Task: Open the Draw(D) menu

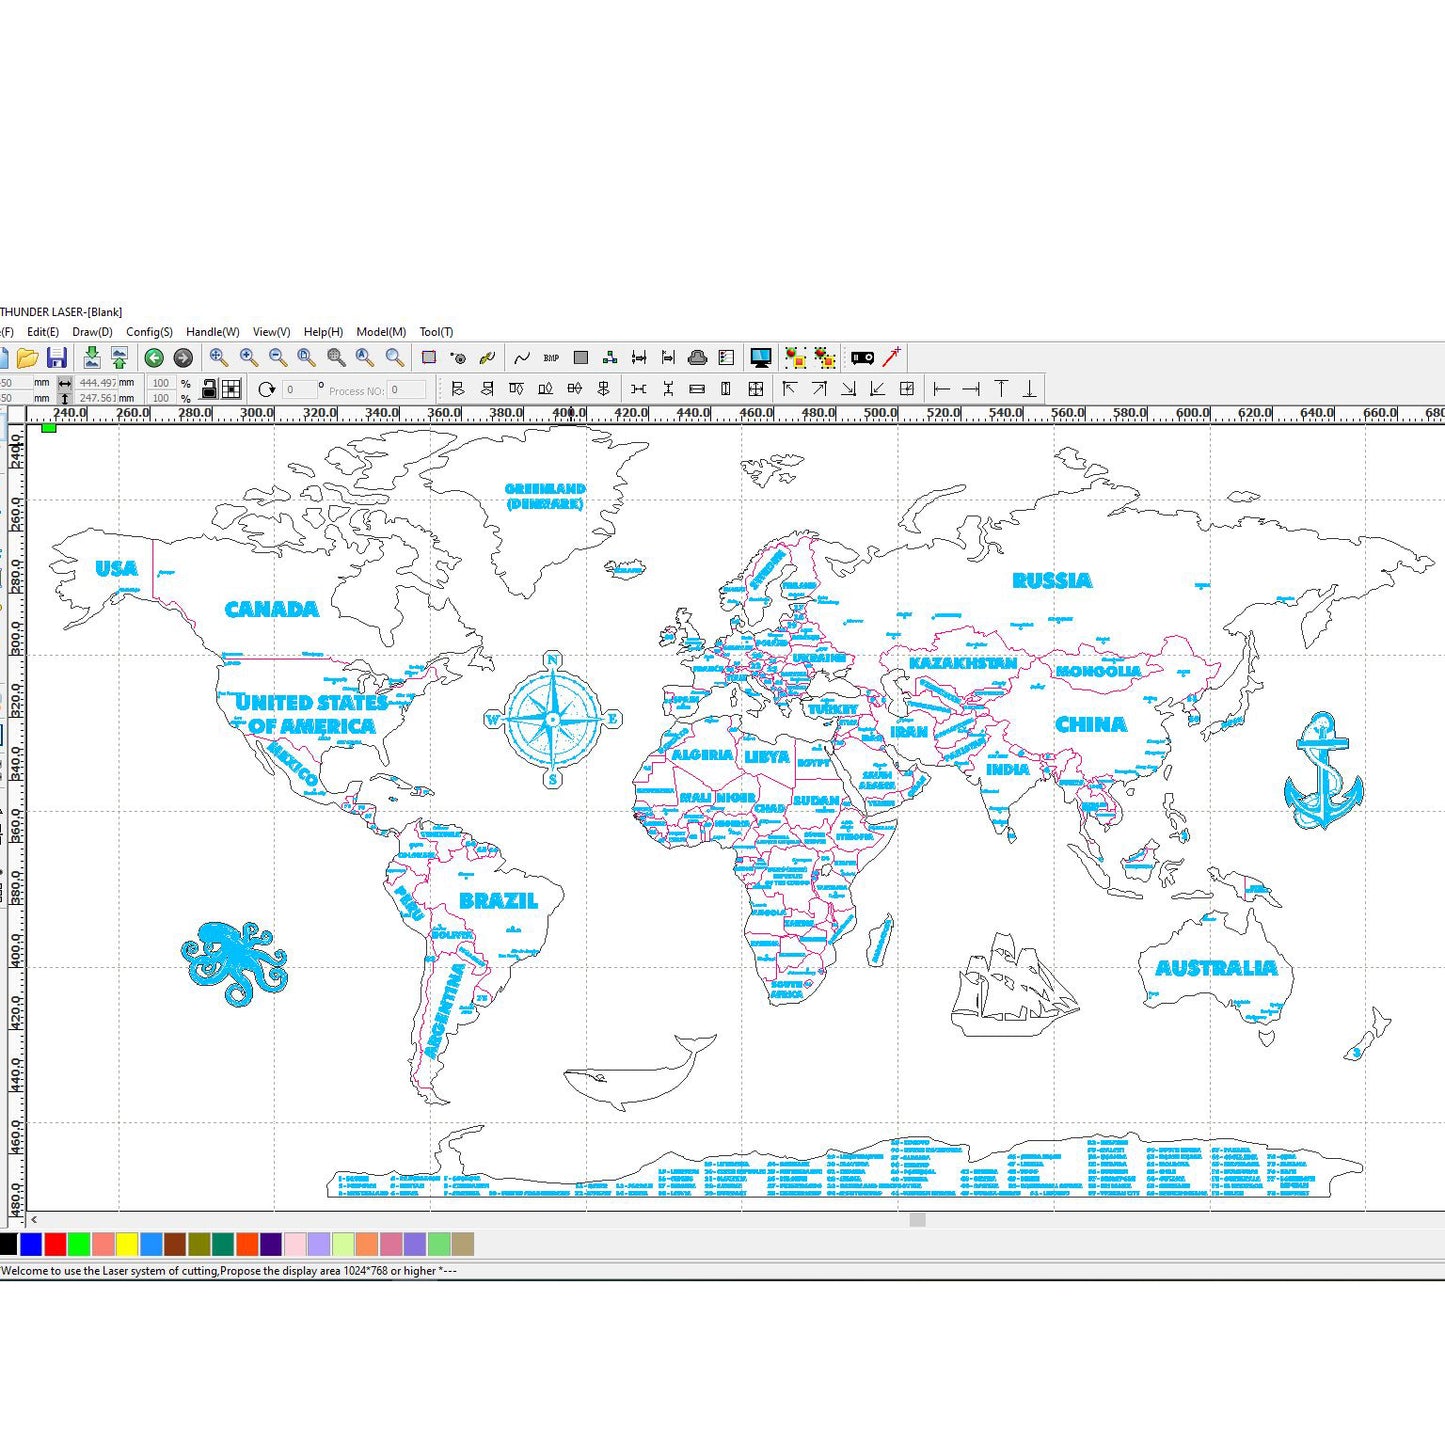Action: point(92,332)
